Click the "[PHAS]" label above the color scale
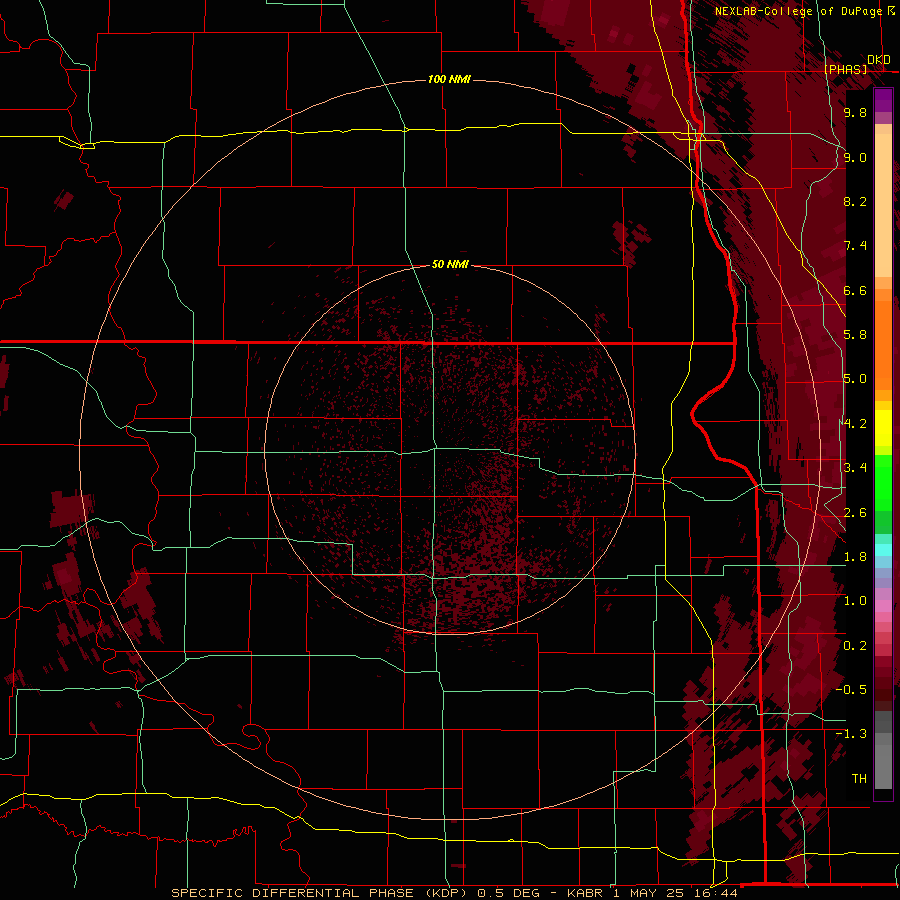The height and width of the screenshot is (900, 900). point(845,69)
